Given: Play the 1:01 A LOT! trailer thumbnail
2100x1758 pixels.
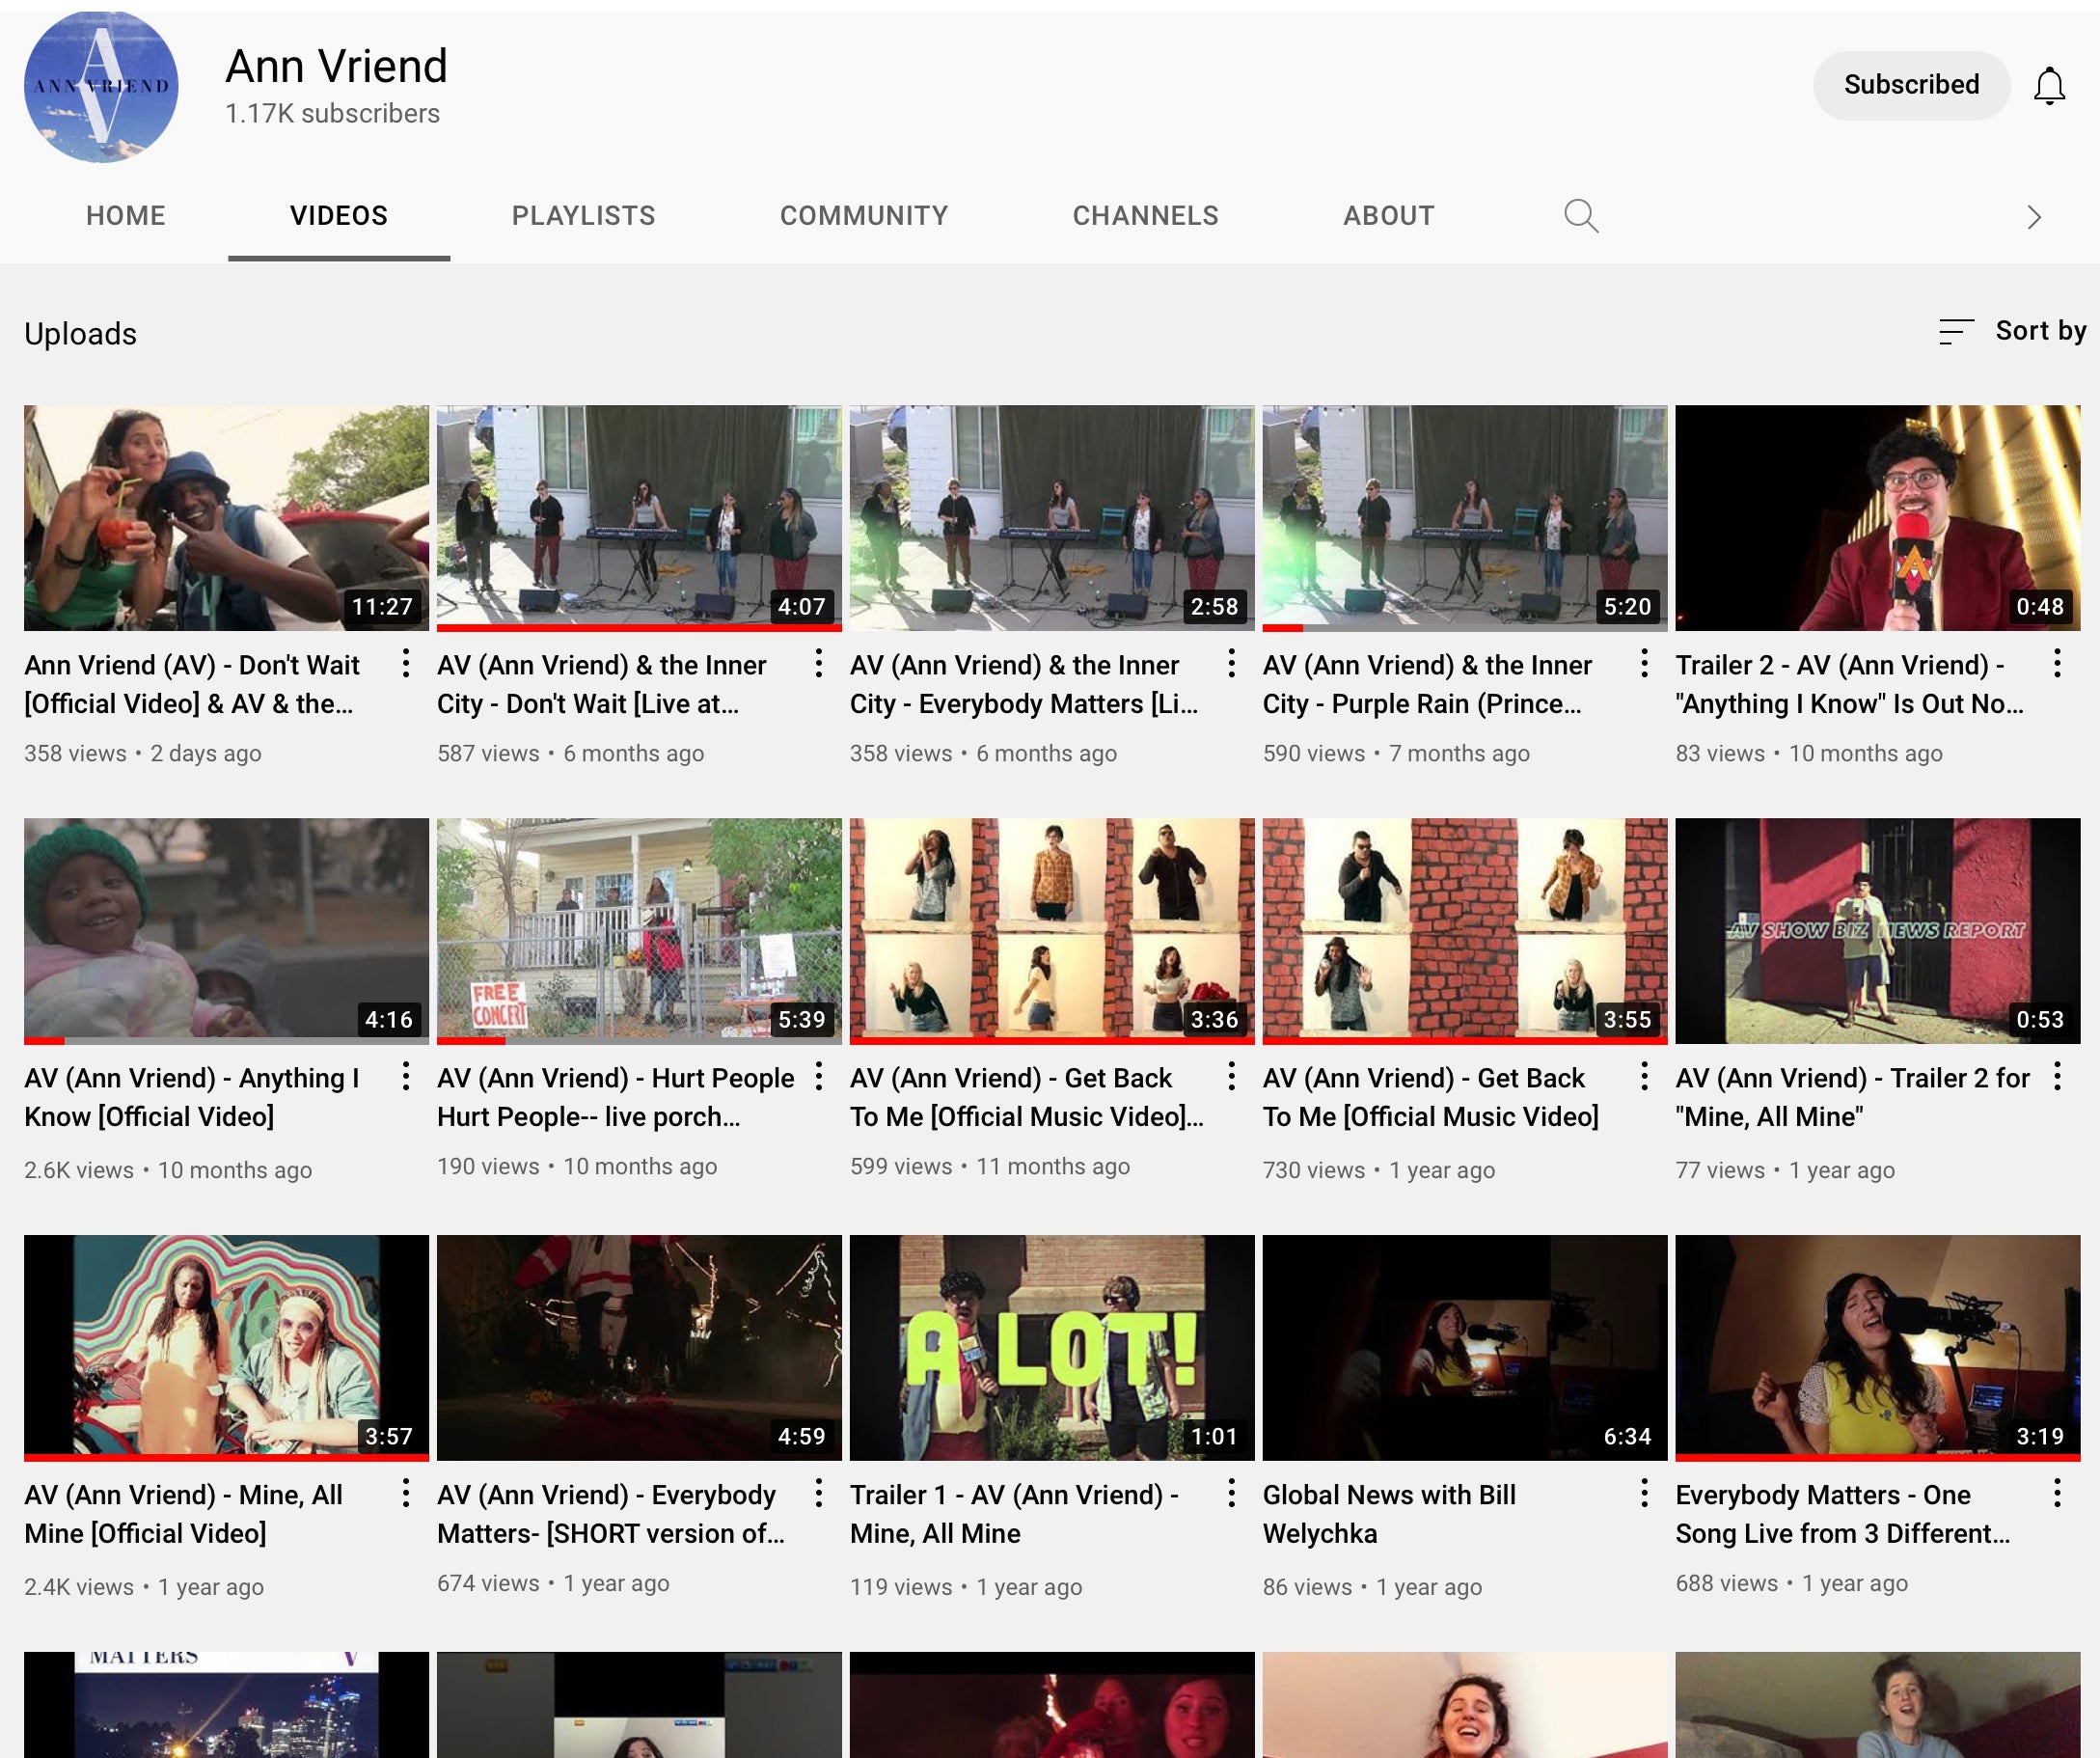Looking at the screenshot, I should tap(1052, 1348).
